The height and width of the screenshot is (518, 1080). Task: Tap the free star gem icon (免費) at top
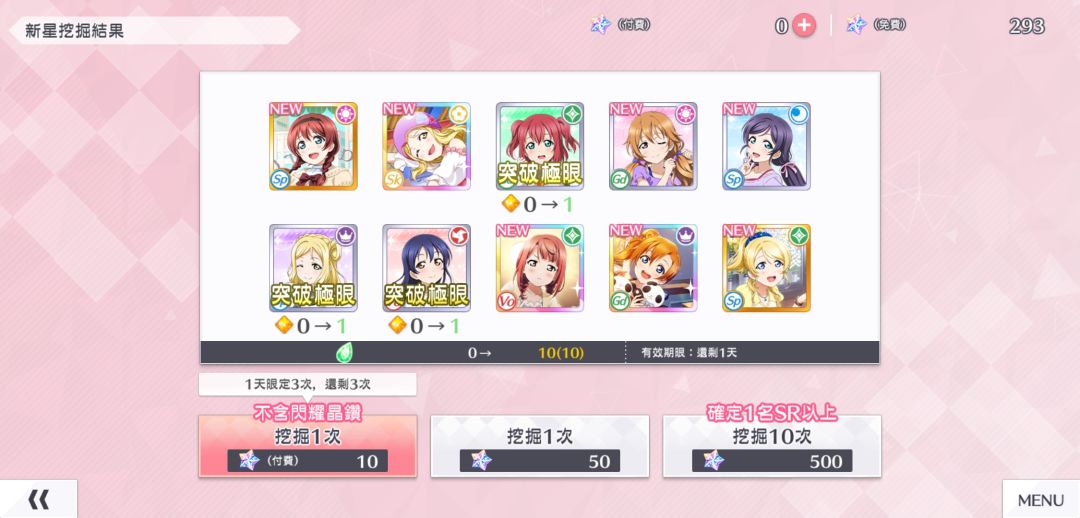click(856, 25)
